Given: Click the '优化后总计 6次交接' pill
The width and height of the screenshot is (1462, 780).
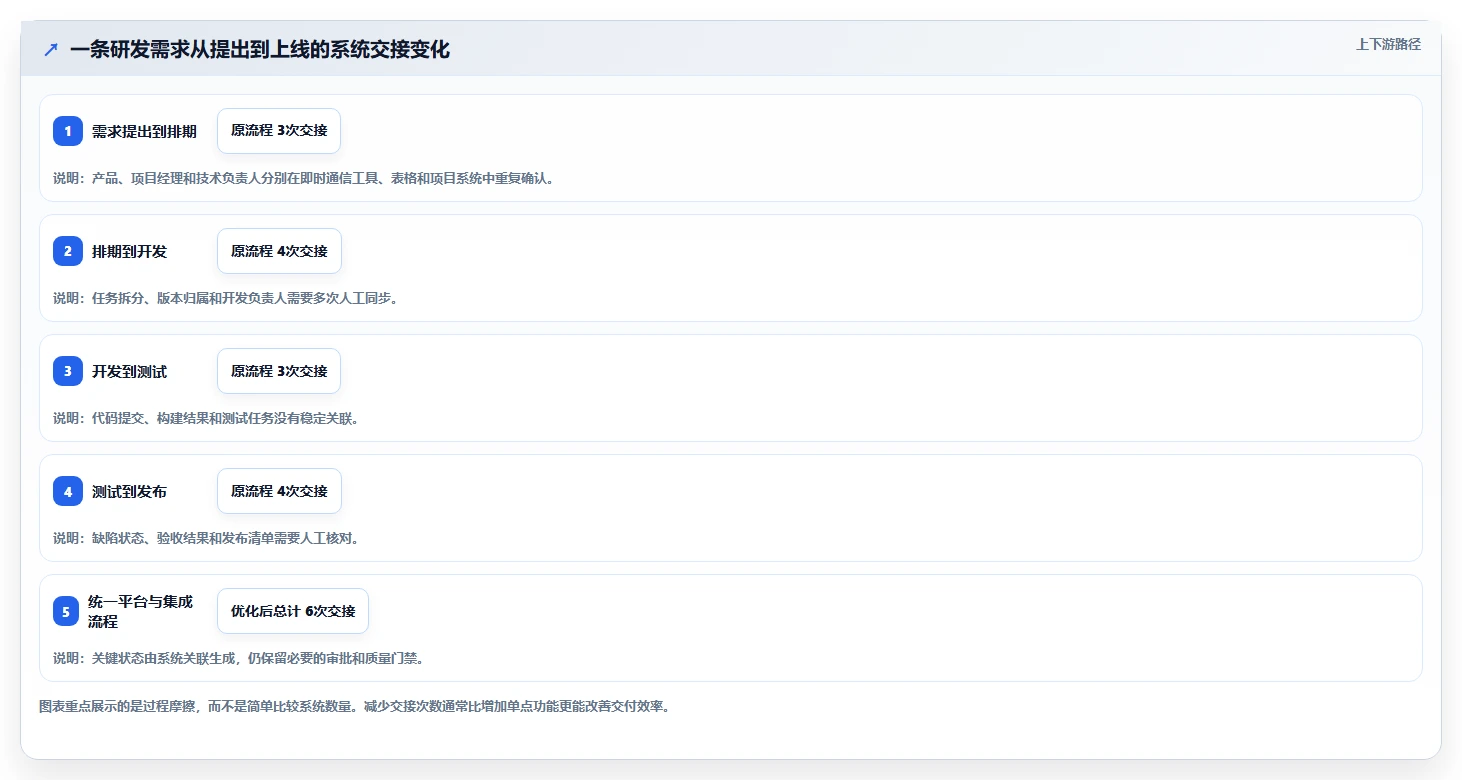Looking at the screenshot, I should click(293, 611).
